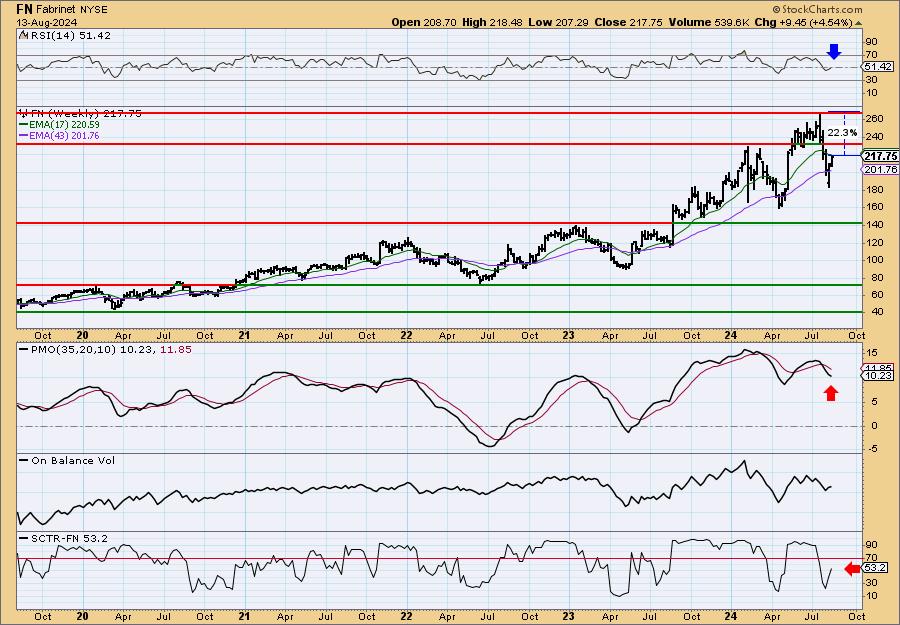Click the PMO(35,20,10) indicator legend

click(x=106, y=349)
